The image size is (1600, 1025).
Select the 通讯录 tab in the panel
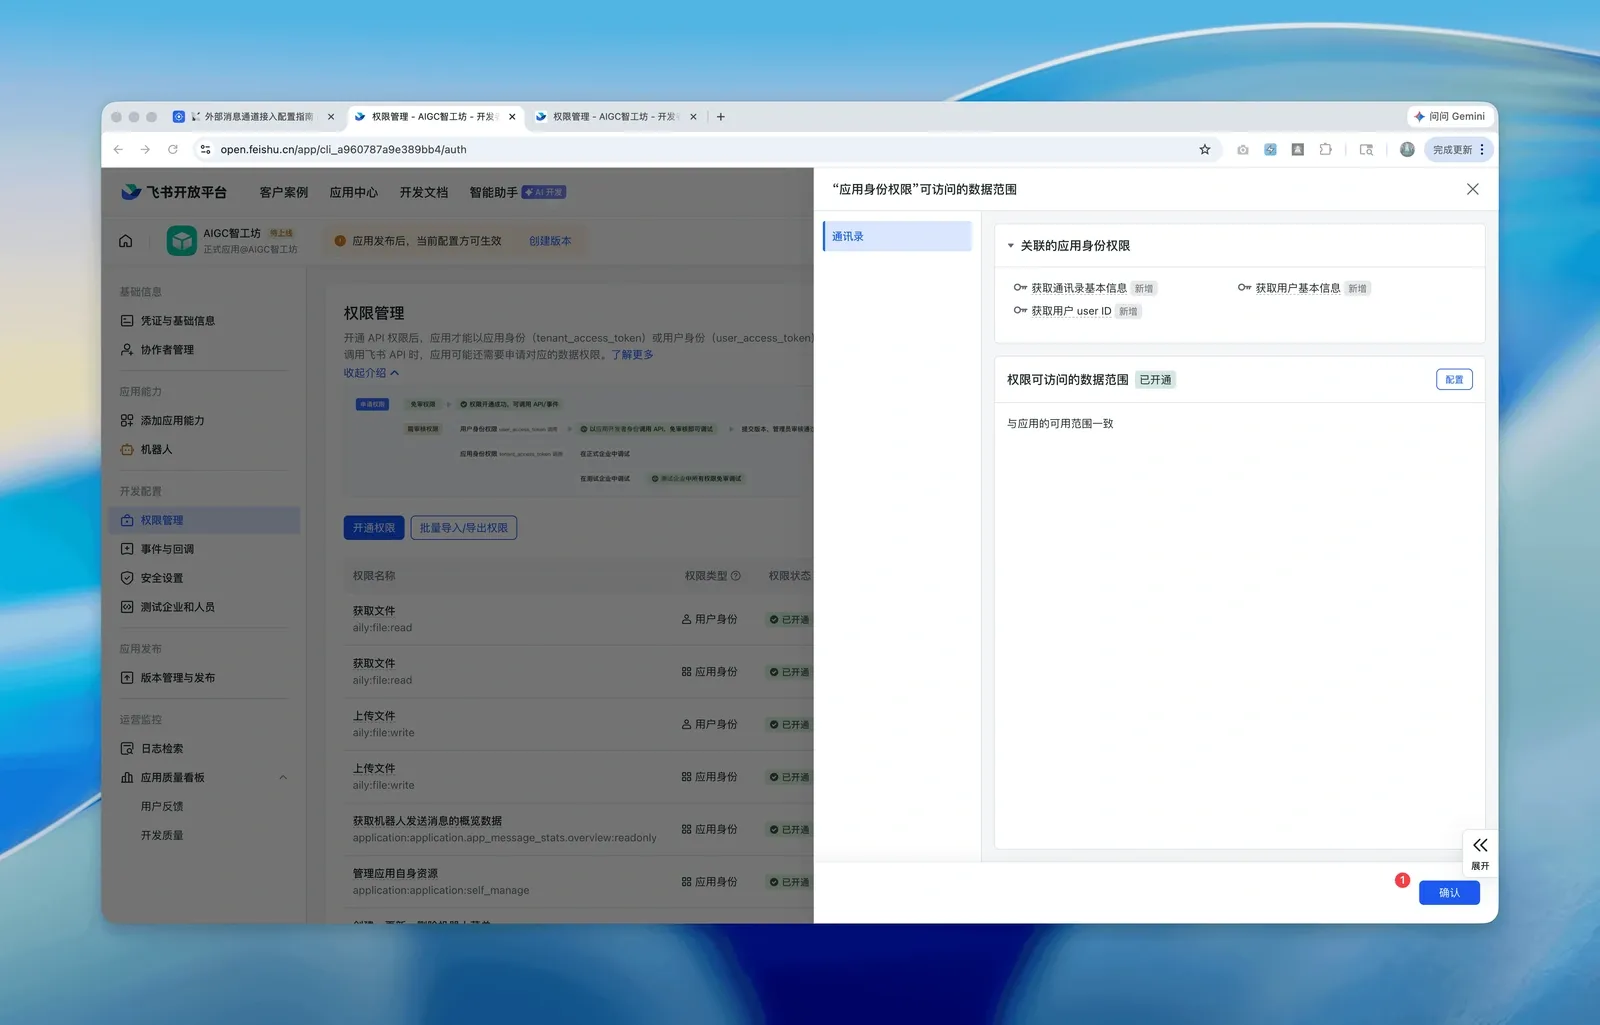pos(897,236)
